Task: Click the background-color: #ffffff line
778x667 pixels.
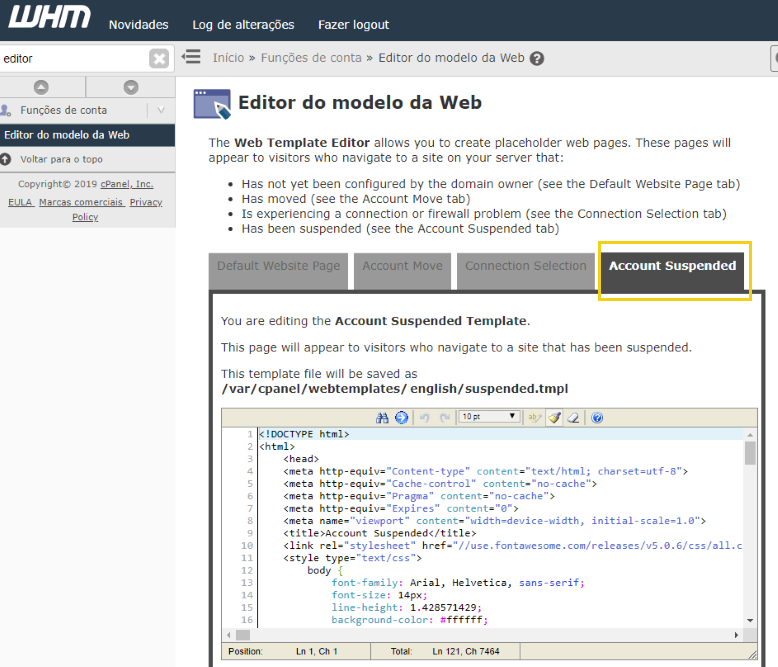Action: click(410, 620)
